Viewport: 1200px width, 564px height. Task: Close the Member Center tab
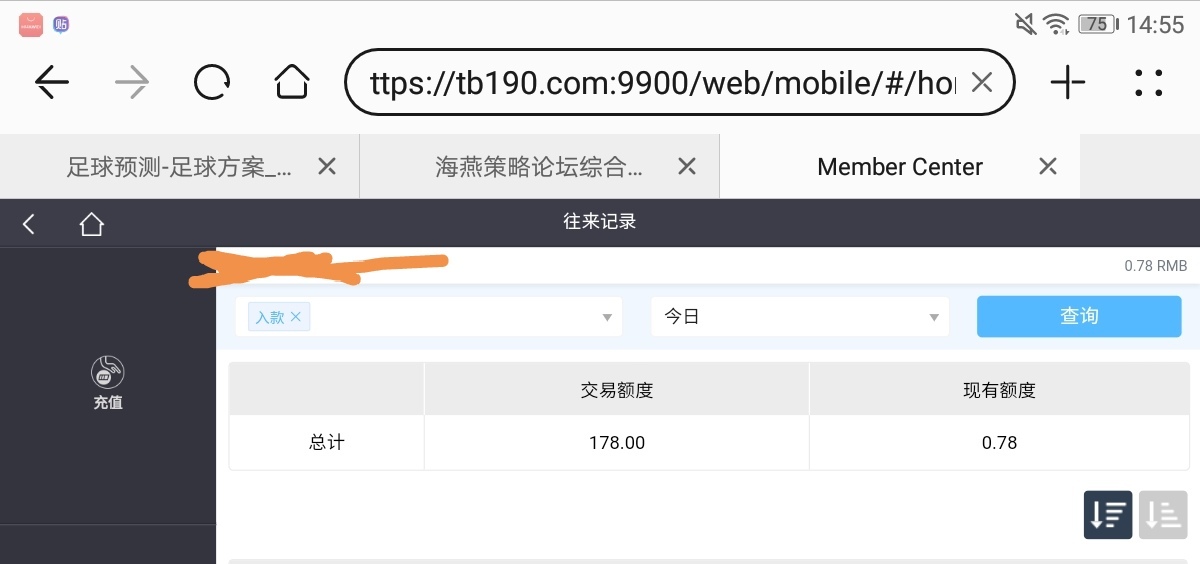click(x=1048, y=167)
